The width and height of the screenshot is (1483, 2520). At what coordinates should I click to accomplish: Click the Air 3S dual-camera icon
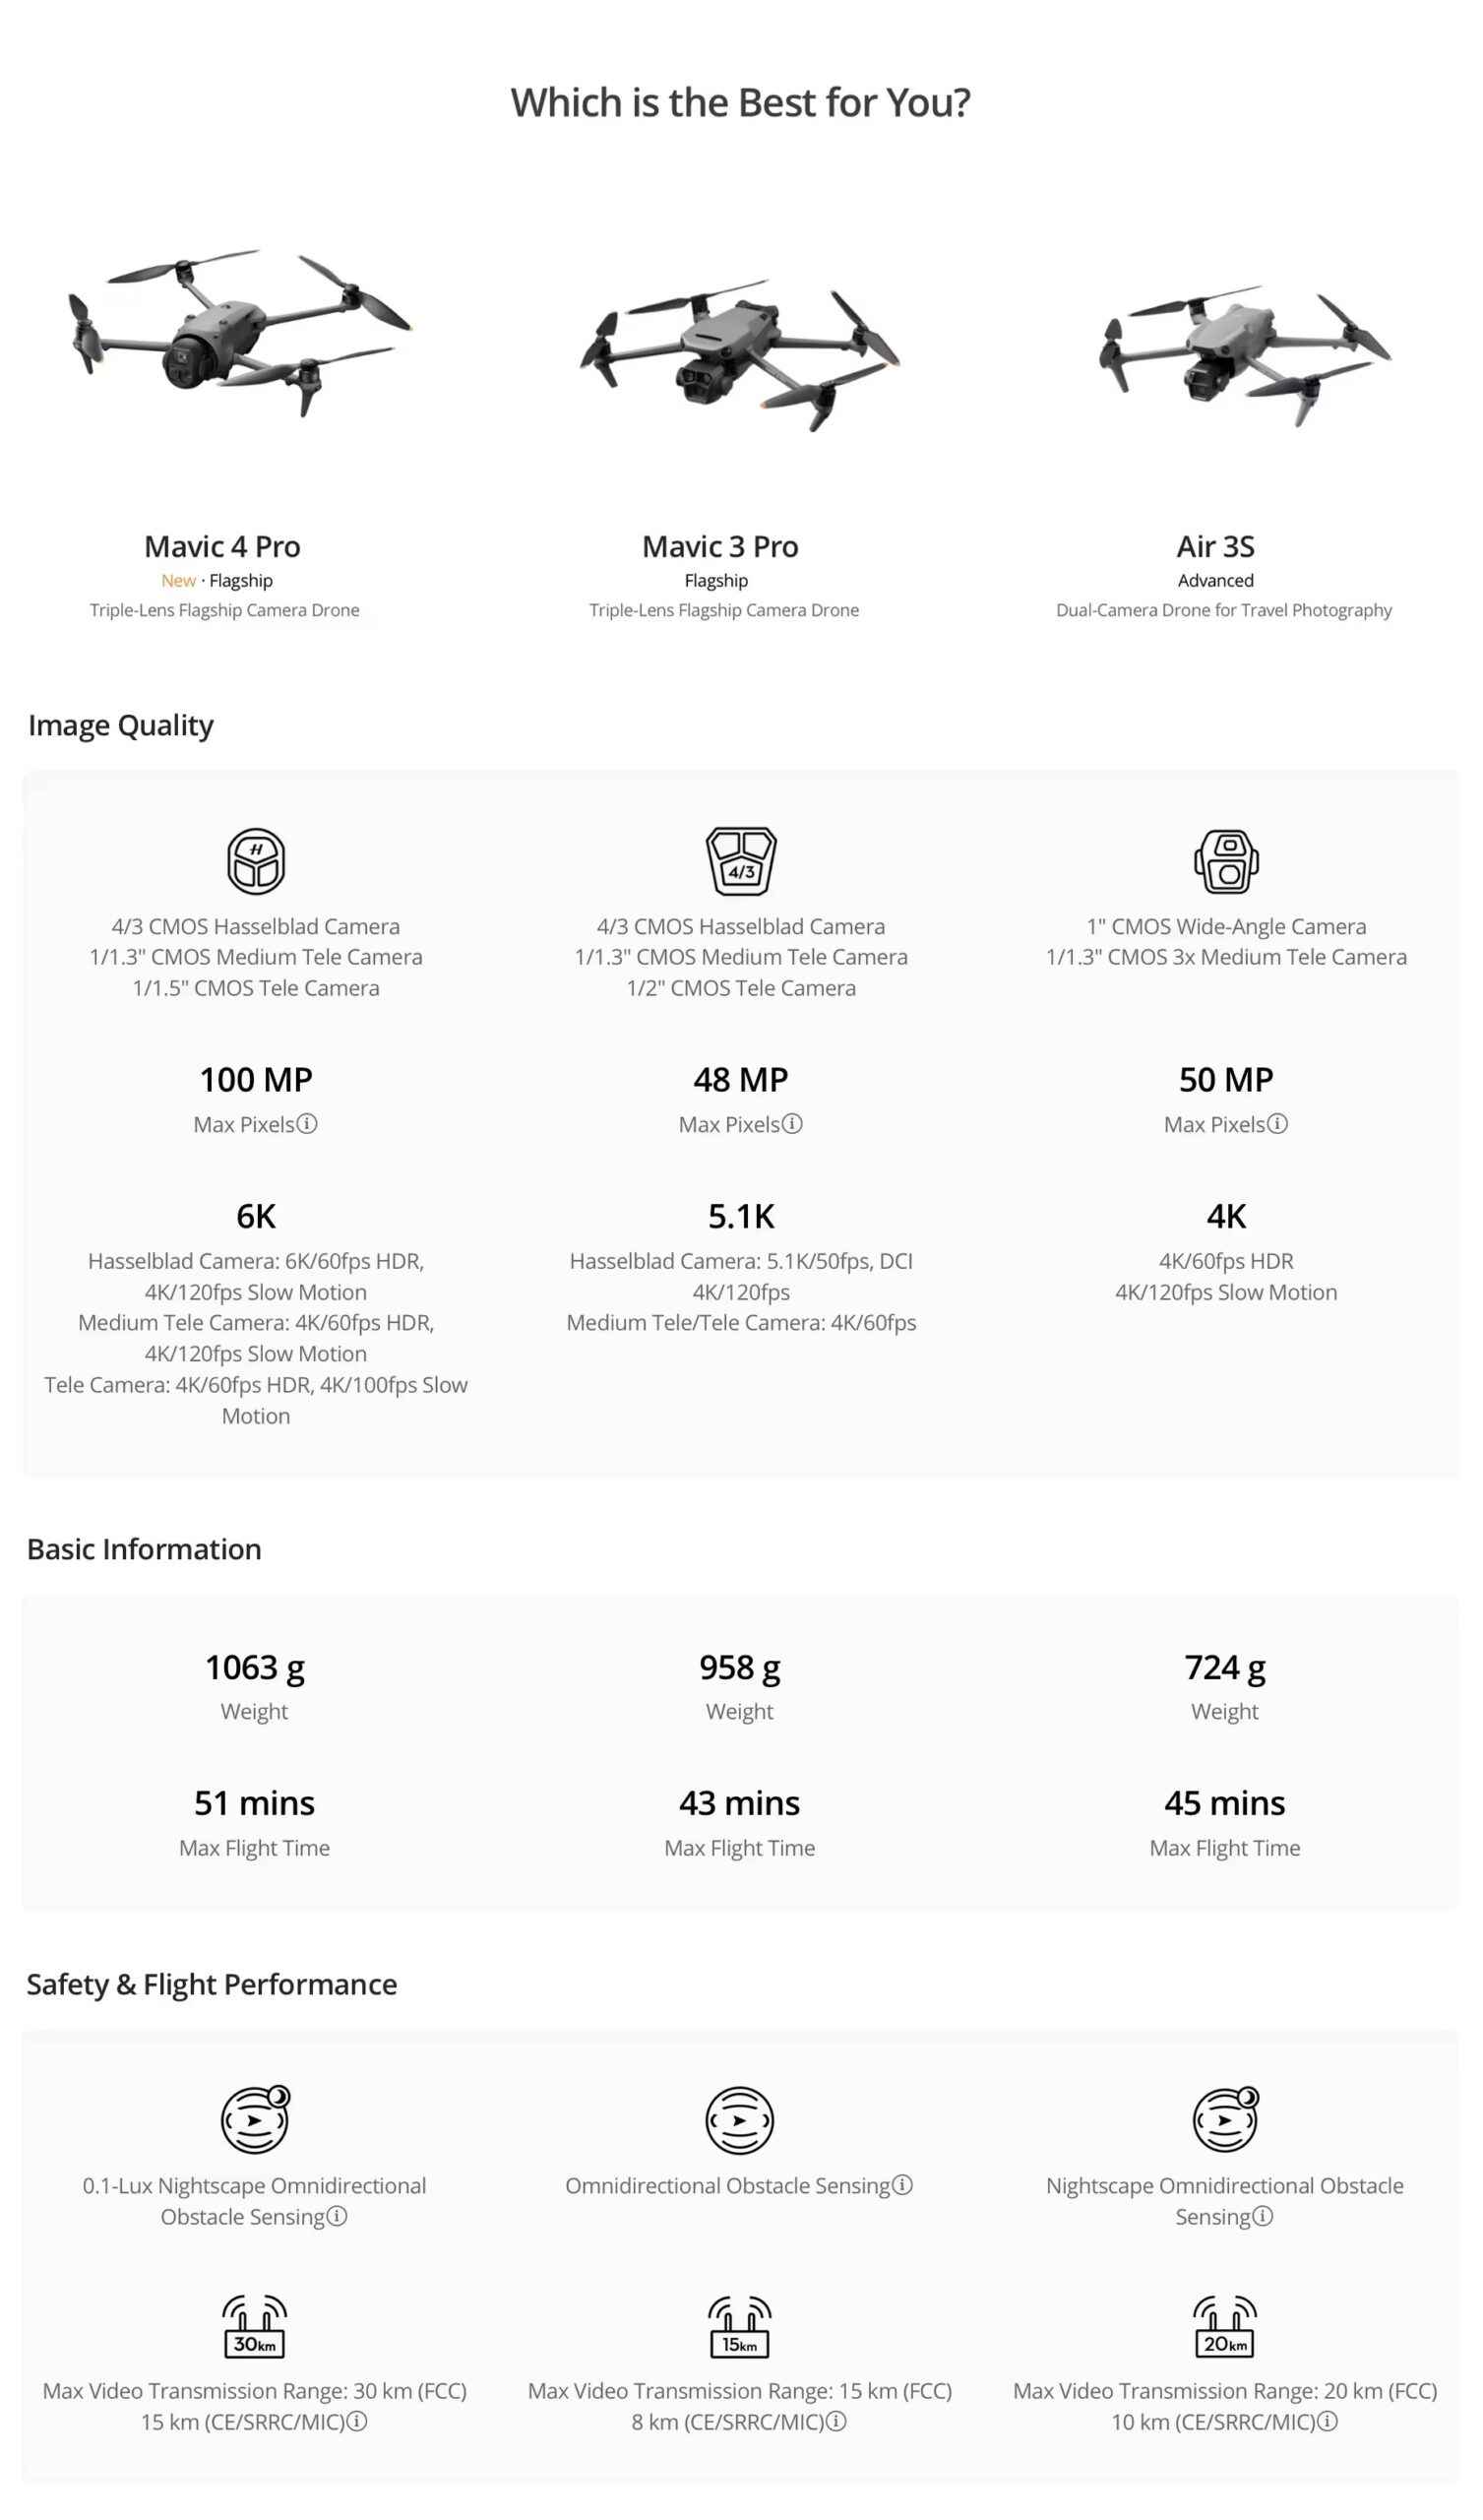coord(1226,860)
